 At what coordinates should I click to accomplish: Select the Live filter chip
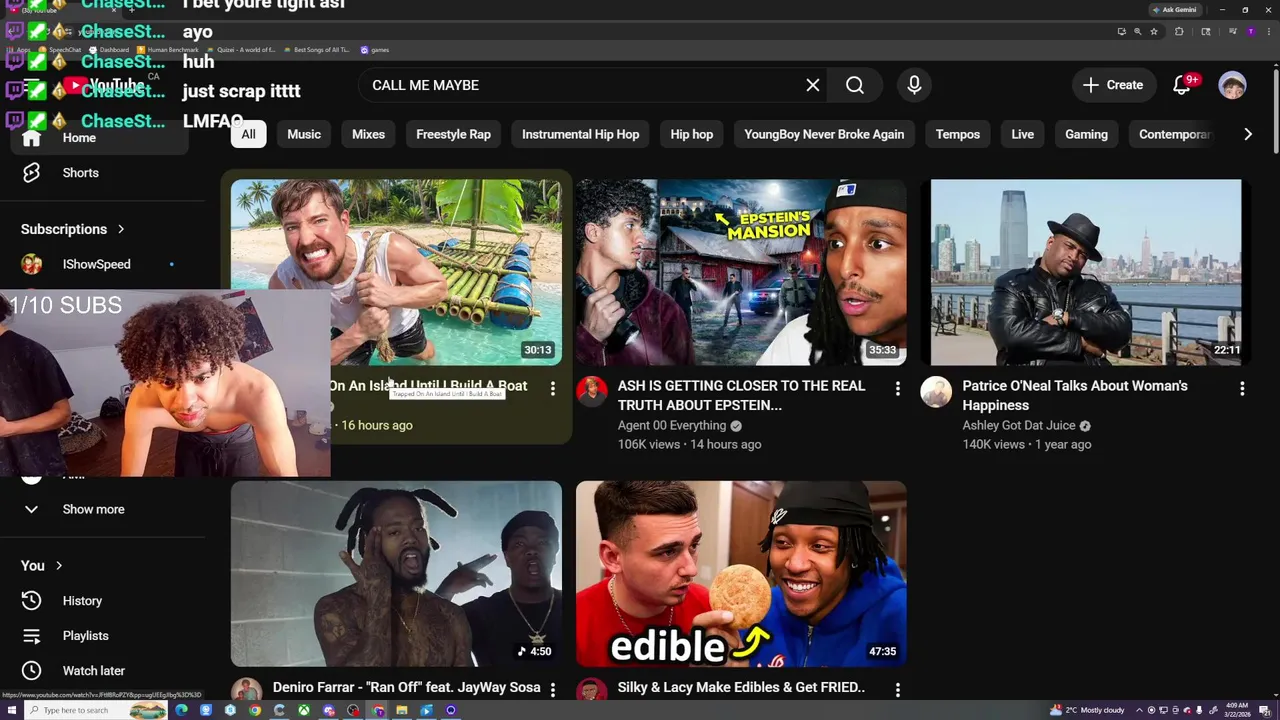click(x=1022, y=134)
